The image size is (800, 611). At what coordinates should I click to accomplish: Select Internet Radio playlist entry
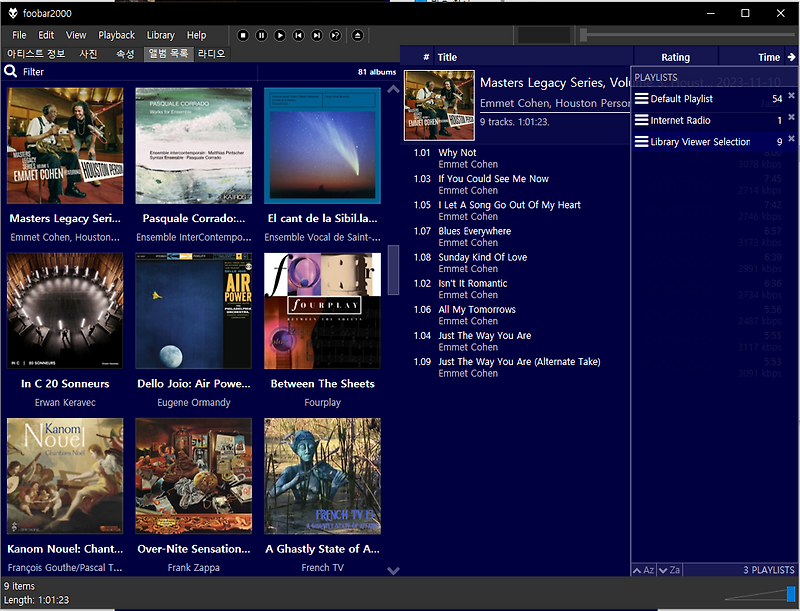click(714, 120)
